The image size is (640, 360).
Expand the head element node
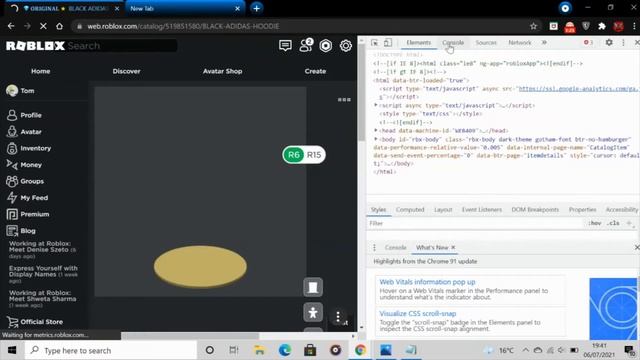376,131
